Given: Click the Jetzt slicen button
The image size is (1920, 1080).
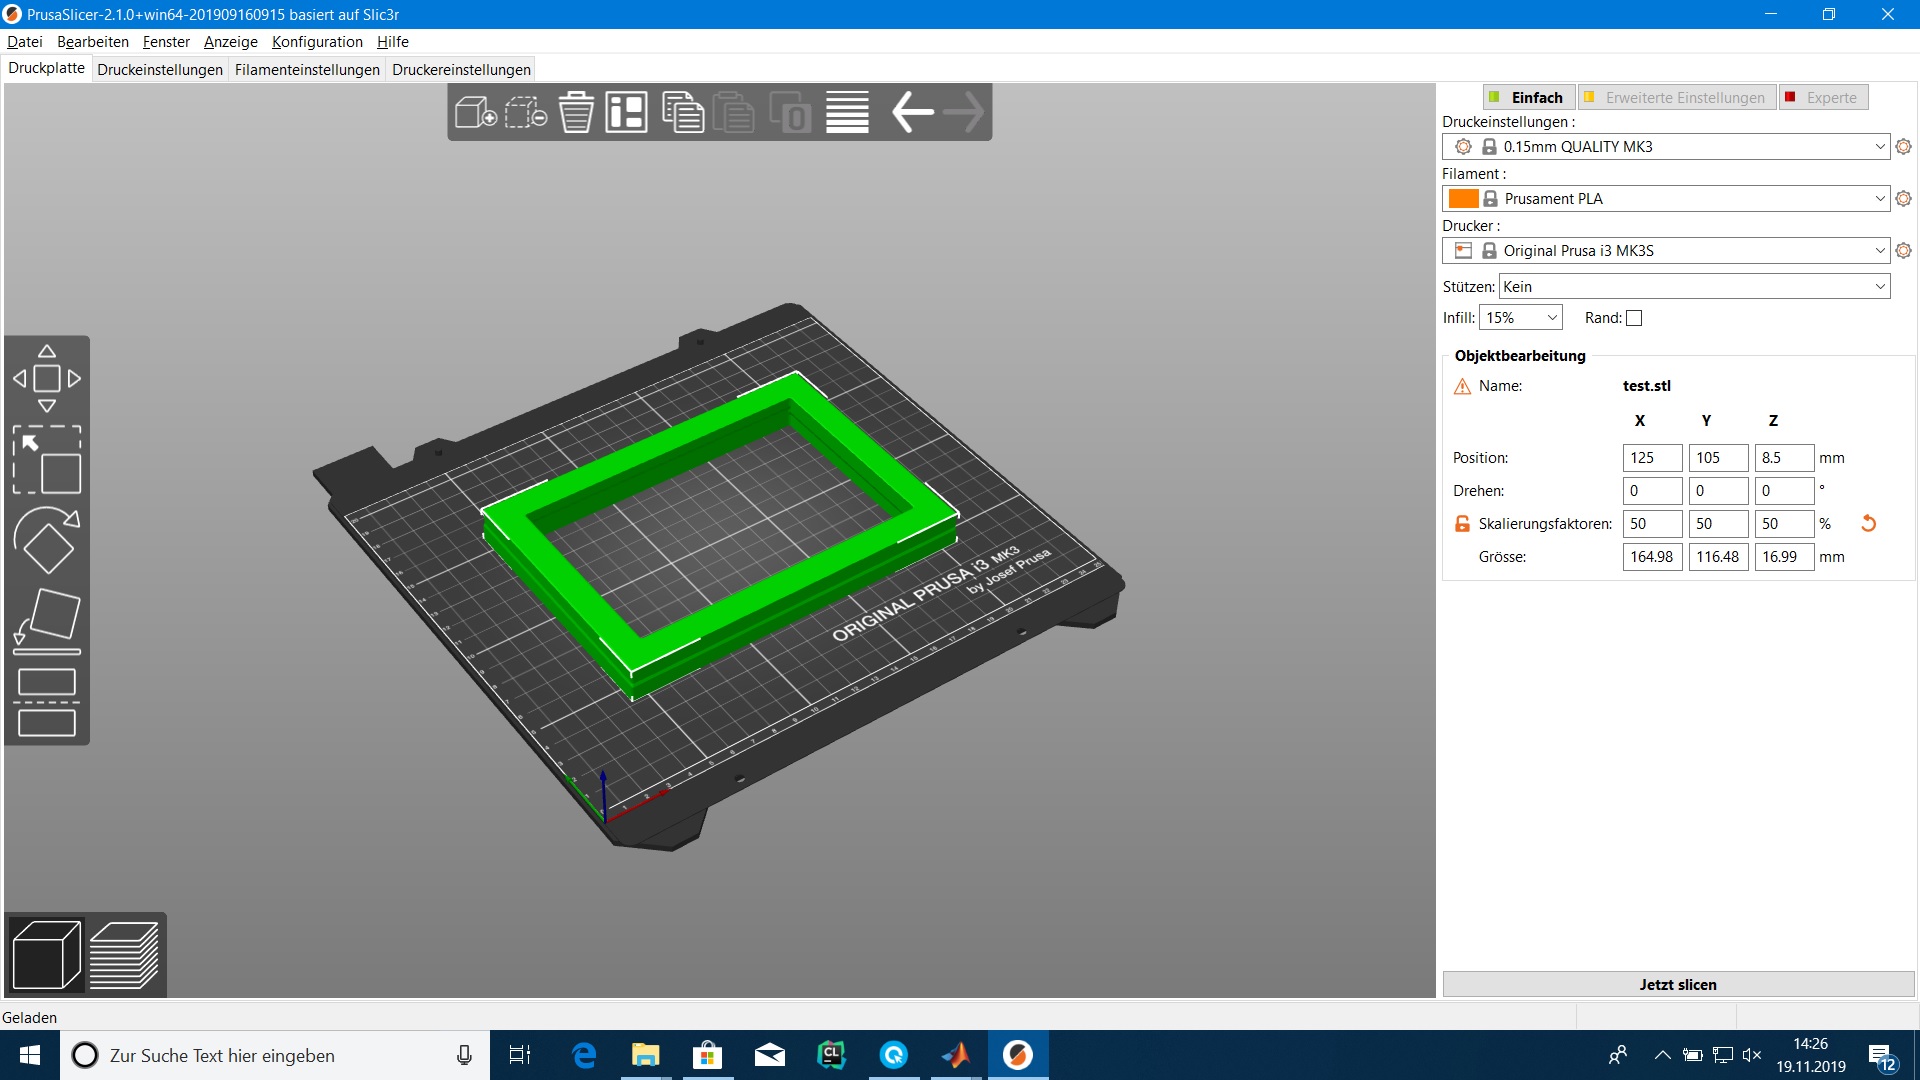Looking at the screenshot, I should point(1677,984).
